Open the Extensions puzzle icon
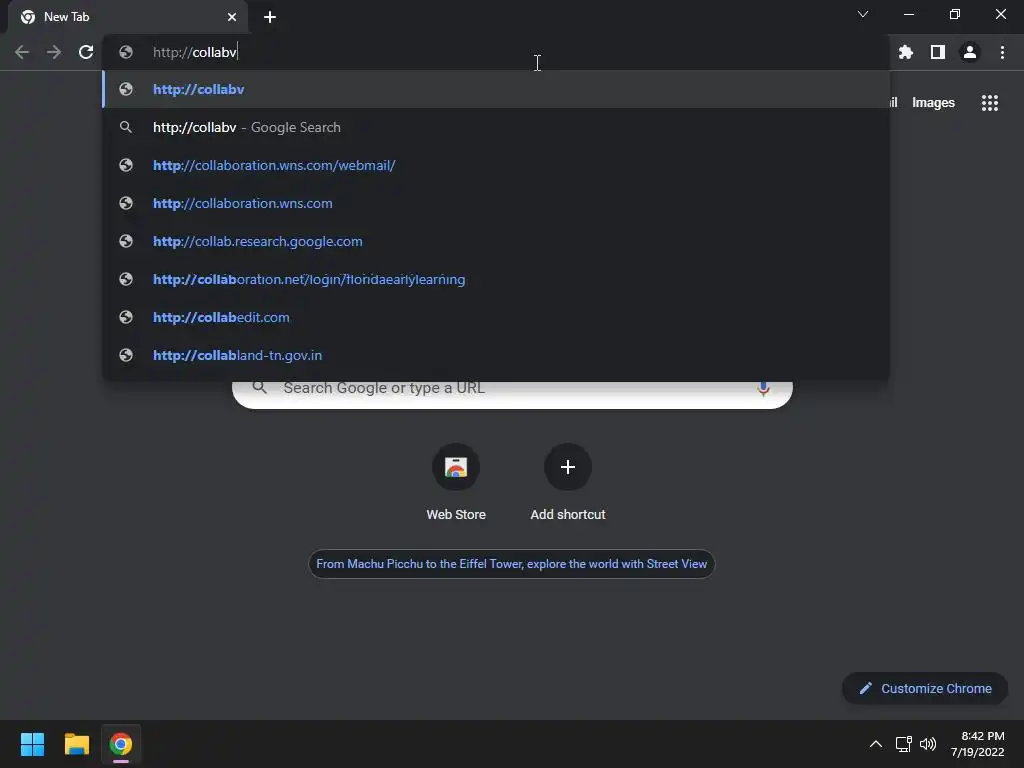The height and width of the screenshot is (768, 1024). click(905, 52)
